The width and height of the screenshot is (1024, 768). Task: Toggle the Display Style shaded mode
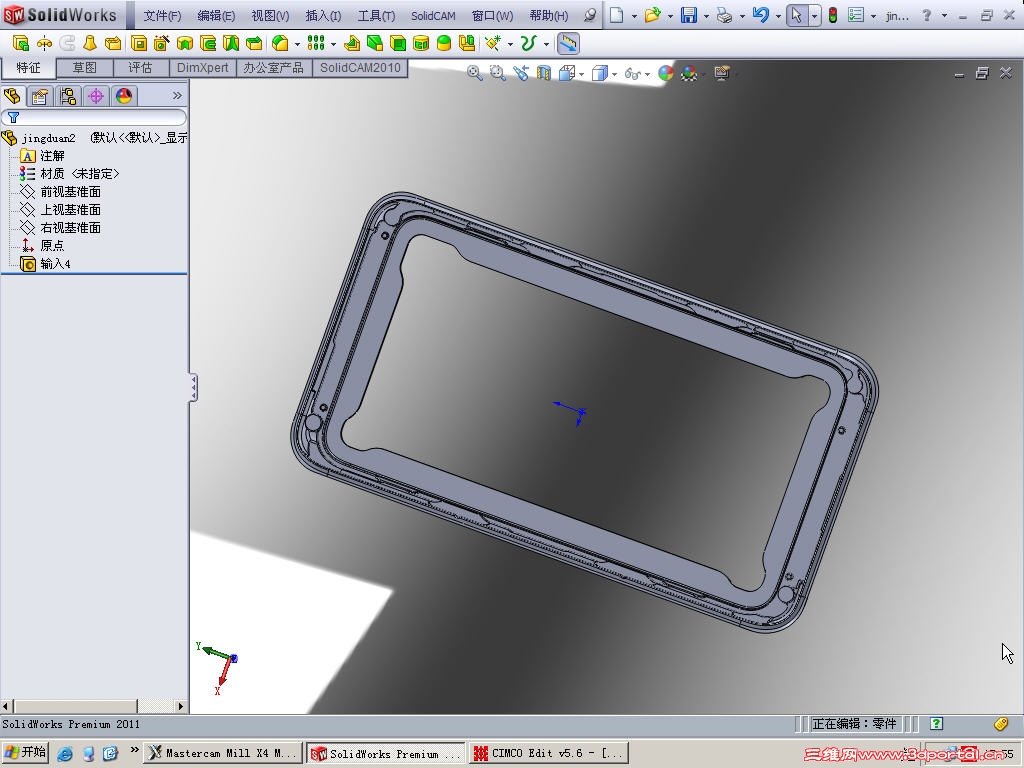pyautogui.click(x=600, y=72)
